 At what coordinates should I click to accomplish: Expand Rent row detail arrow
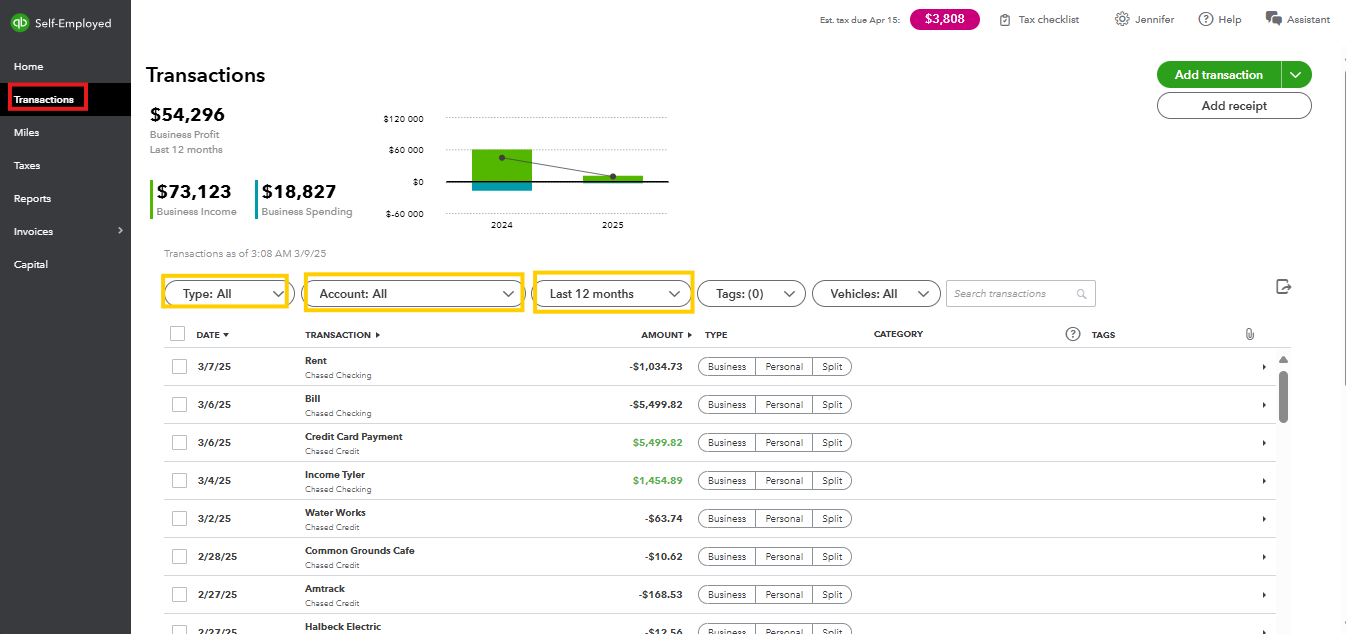point(1264,367)
